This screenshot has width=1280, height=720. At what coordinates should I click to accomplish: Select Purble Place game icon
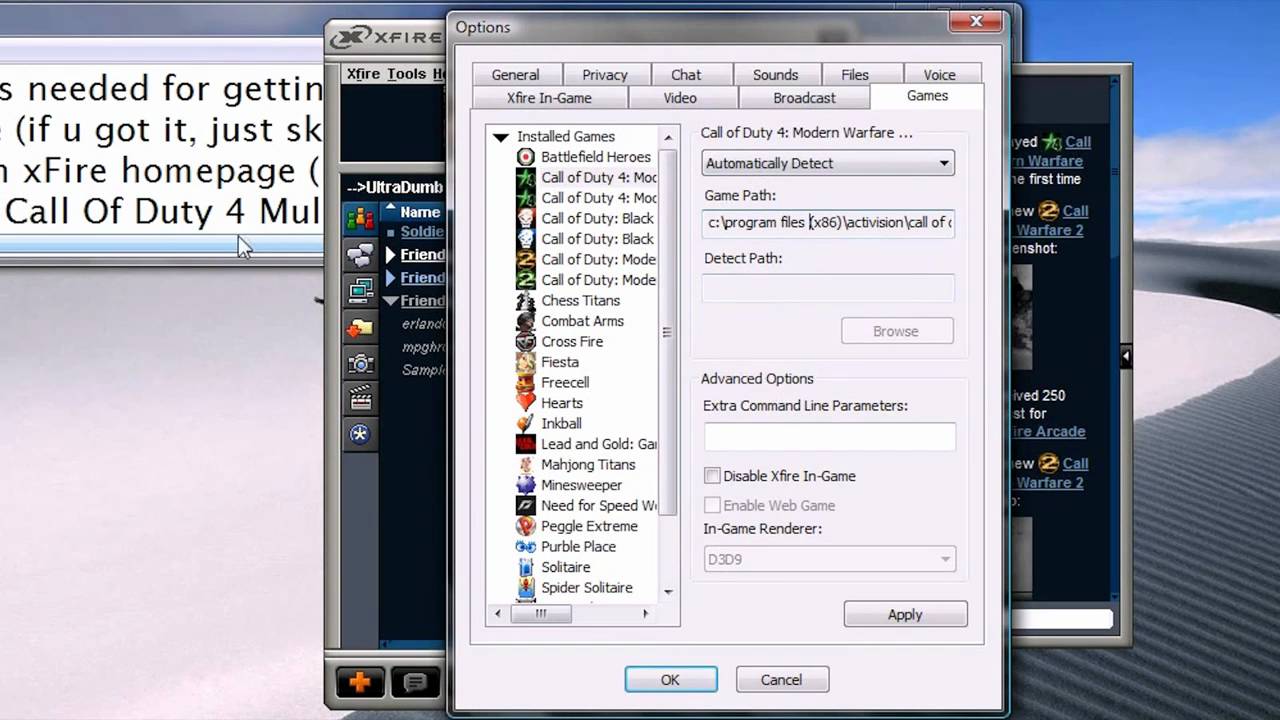coord(525,547)
